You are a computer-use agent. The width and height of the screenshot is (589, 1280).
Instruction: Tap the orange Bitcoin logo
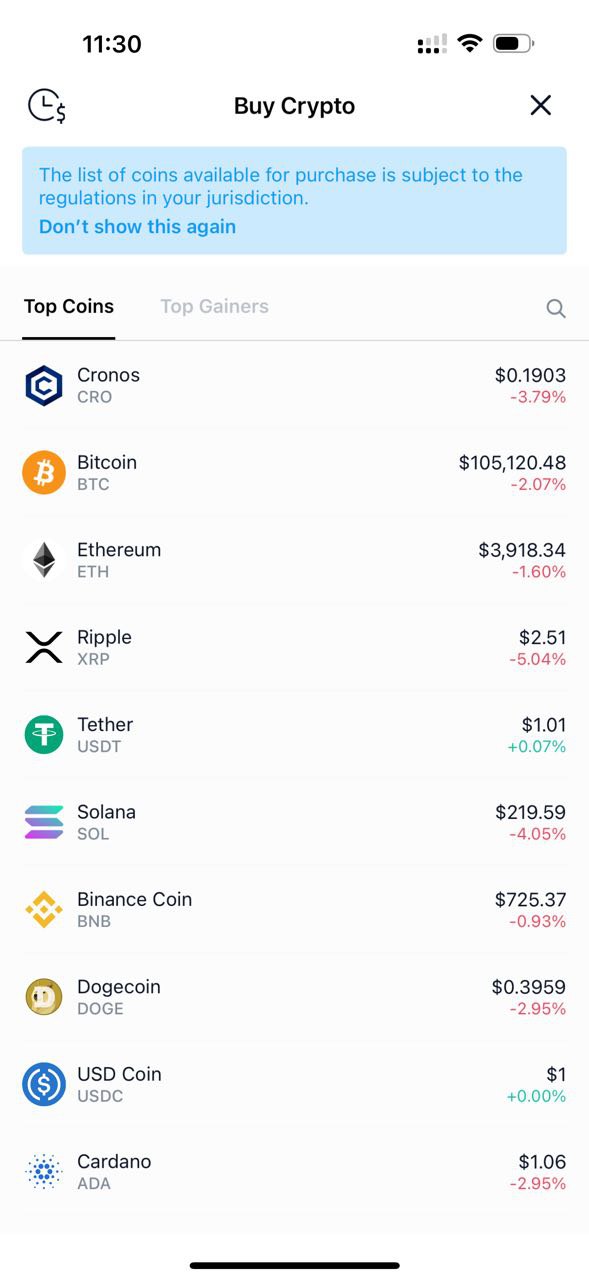pyautogui.click(x=43, y=473)
